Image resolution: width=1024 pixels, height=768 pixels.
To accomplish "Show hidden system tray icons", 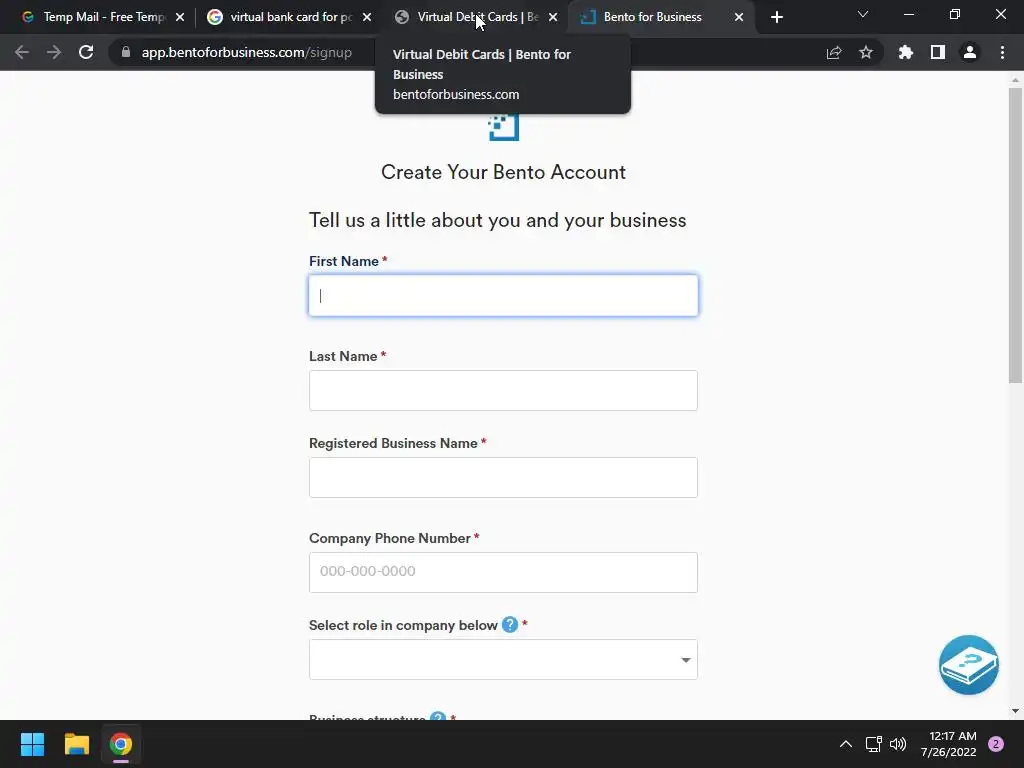I will [x=846, y=744].
